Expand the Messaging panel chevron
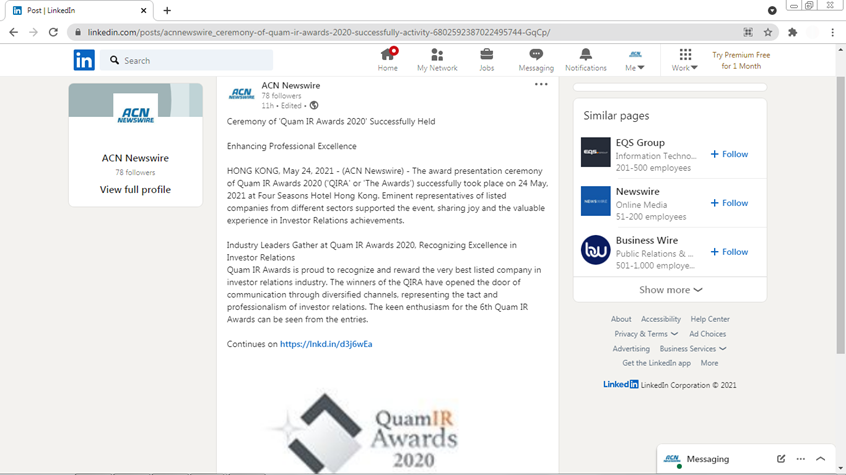 click(x=821, y=459)
